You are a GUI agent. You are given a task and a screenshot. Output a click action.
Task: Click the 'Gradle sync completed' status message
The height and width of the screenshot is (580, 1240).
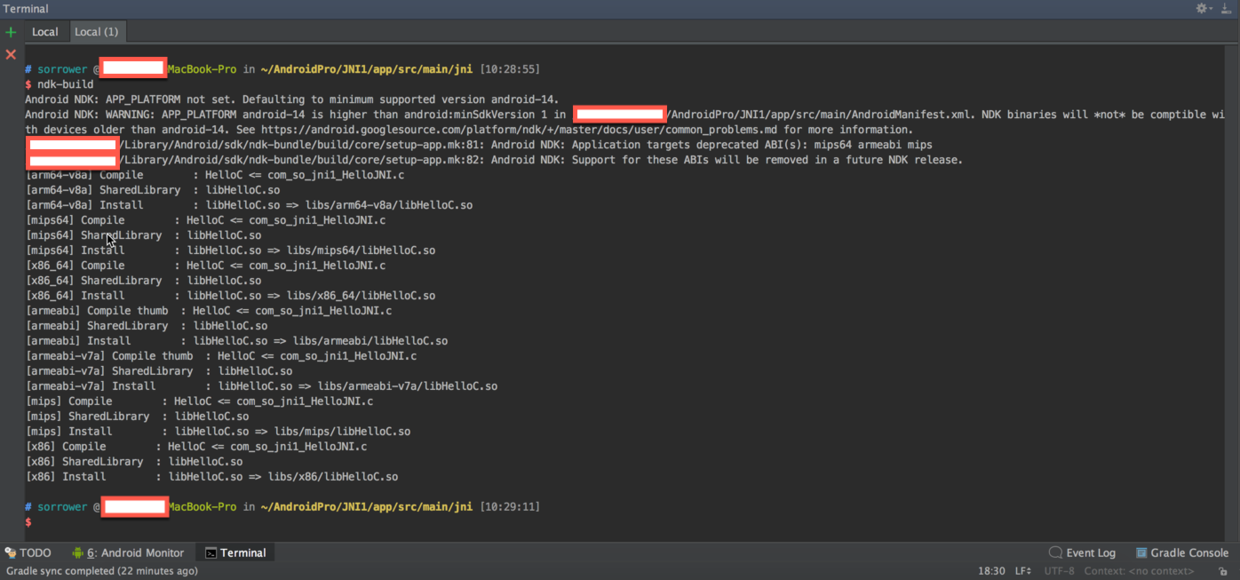pyautogui.click(x=102, y=571)
